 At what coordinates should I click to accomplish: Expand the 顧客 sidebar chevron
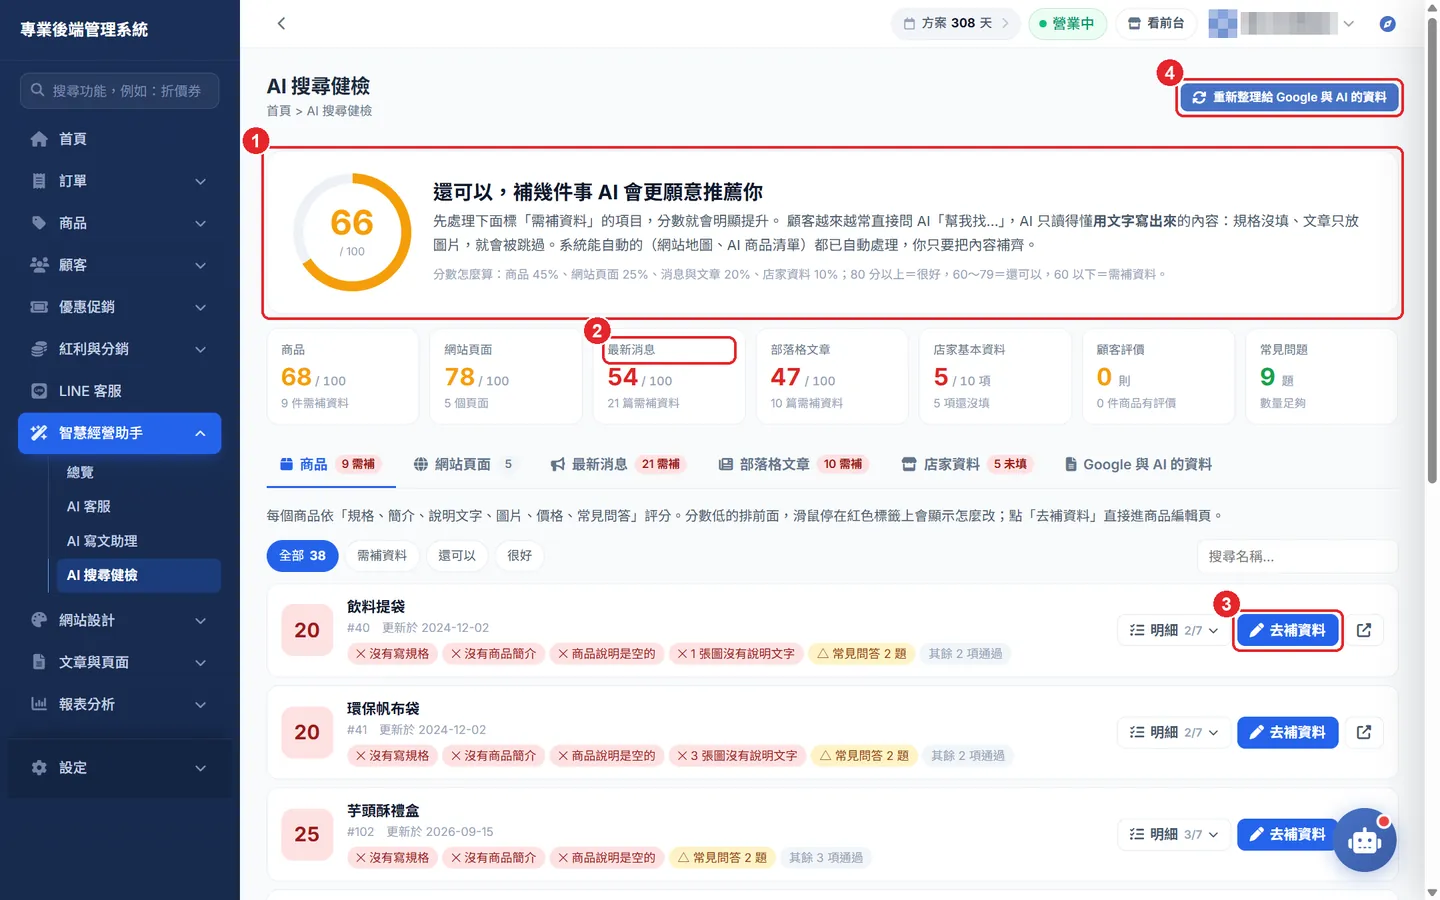[200, 265]
